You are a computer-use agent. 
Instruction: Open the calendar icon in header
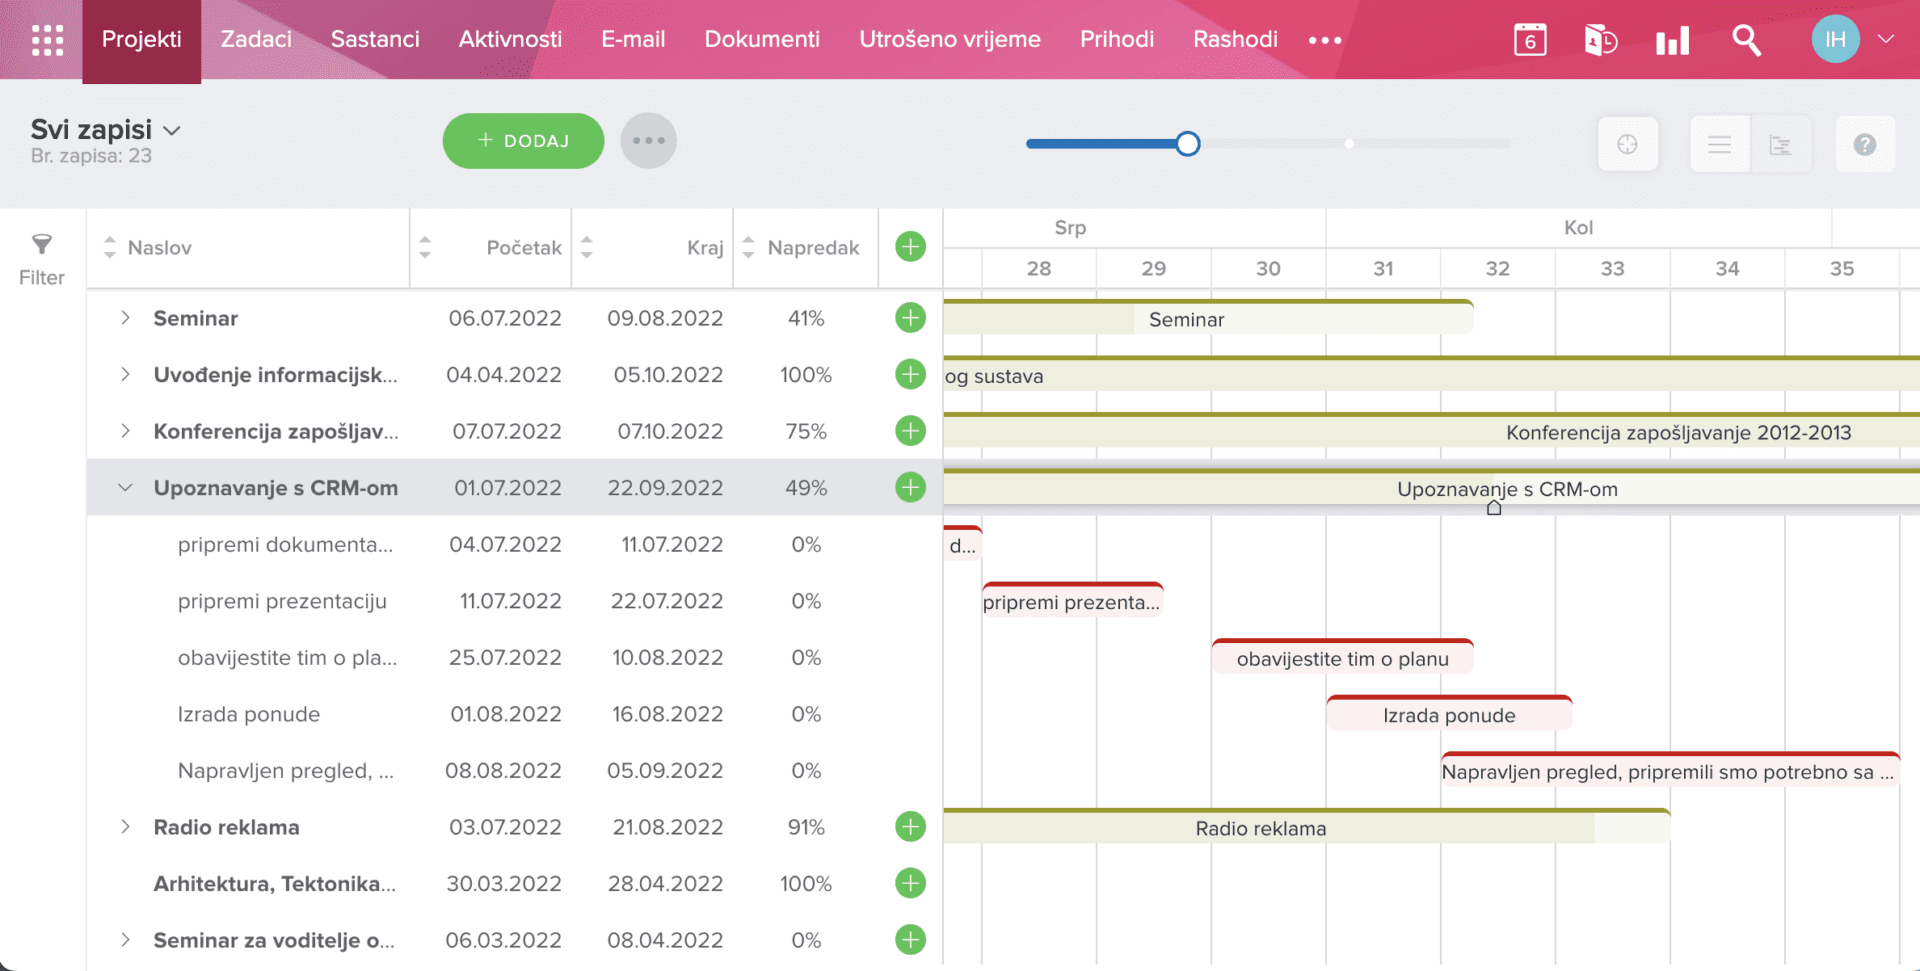tap(1530, 40)
